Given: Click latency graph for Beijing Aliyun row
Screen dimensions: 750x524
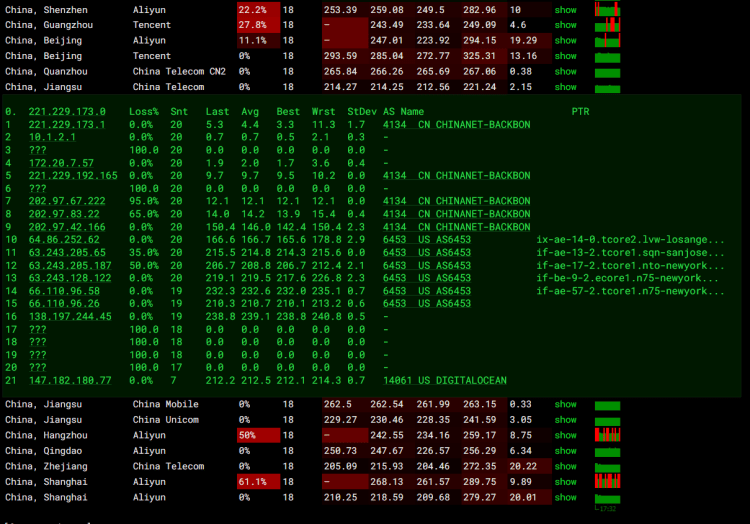Looking at the screenshot, I should coord(607,41).
